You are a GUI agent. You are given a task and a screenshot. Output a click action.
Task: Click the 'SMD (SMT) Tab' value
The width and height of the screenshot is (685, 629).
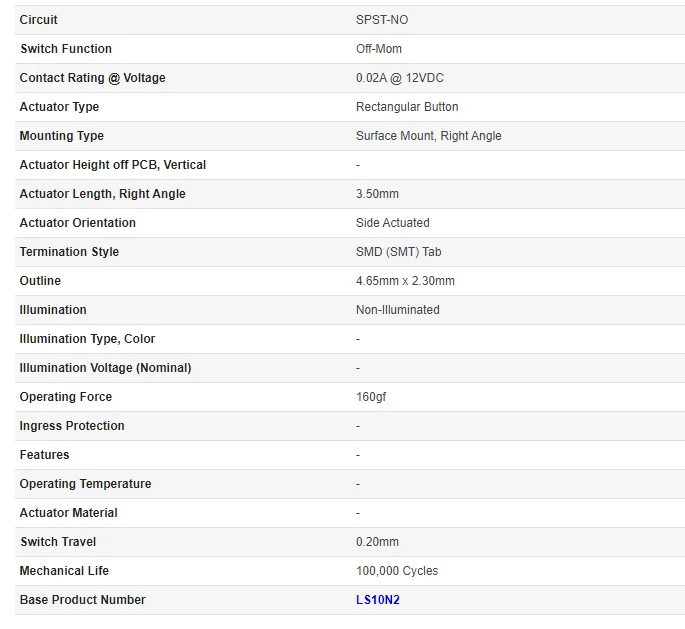pyautogui.click(x=398, y=252)
